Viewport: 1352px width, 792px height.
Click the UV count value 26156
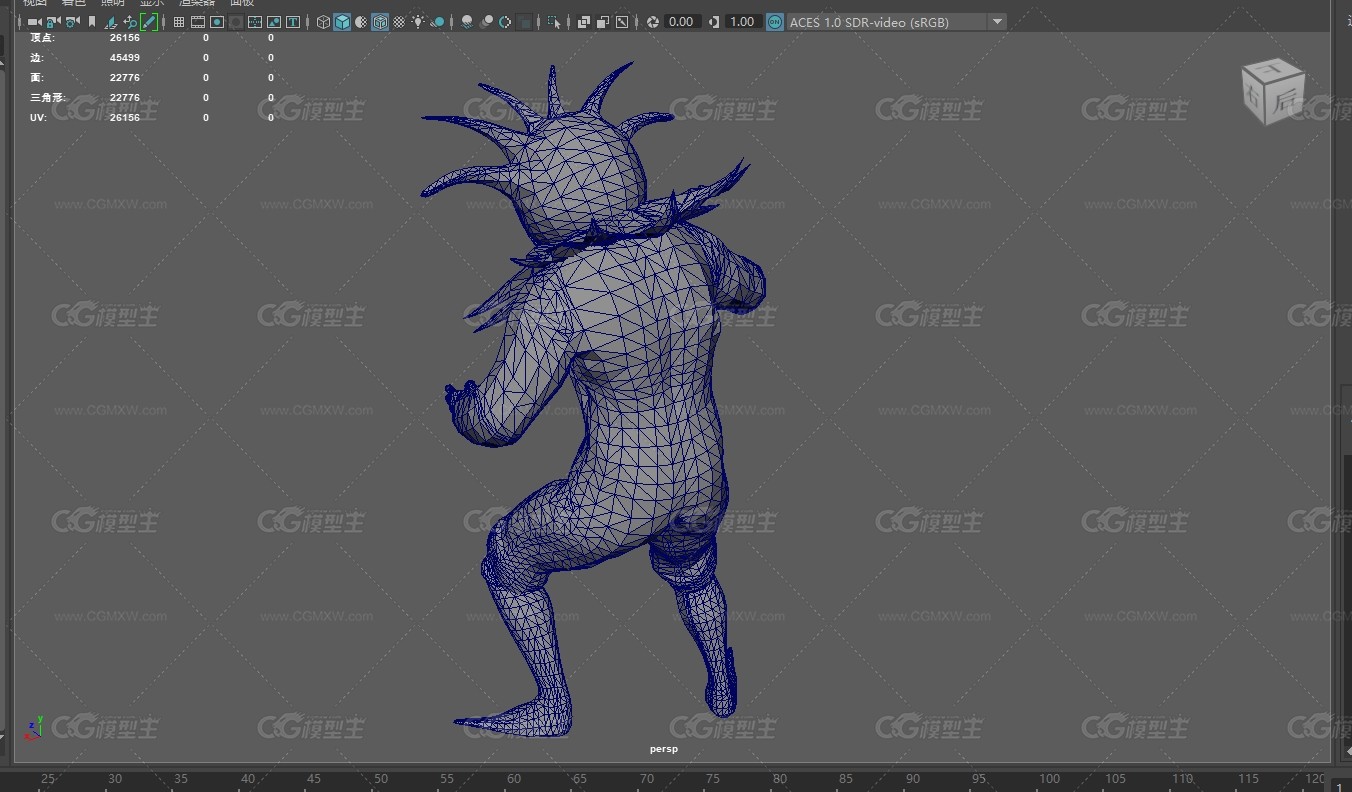point(125,118)
